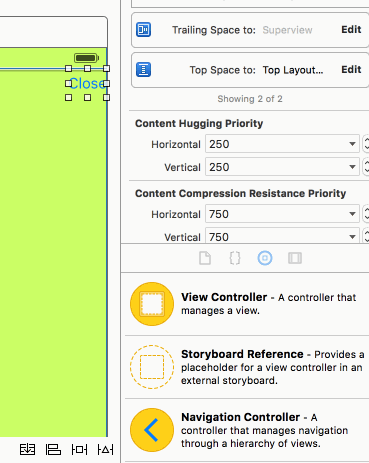Click the Storyboard Reference description text

pyautogui.click(x=273, y=367)
